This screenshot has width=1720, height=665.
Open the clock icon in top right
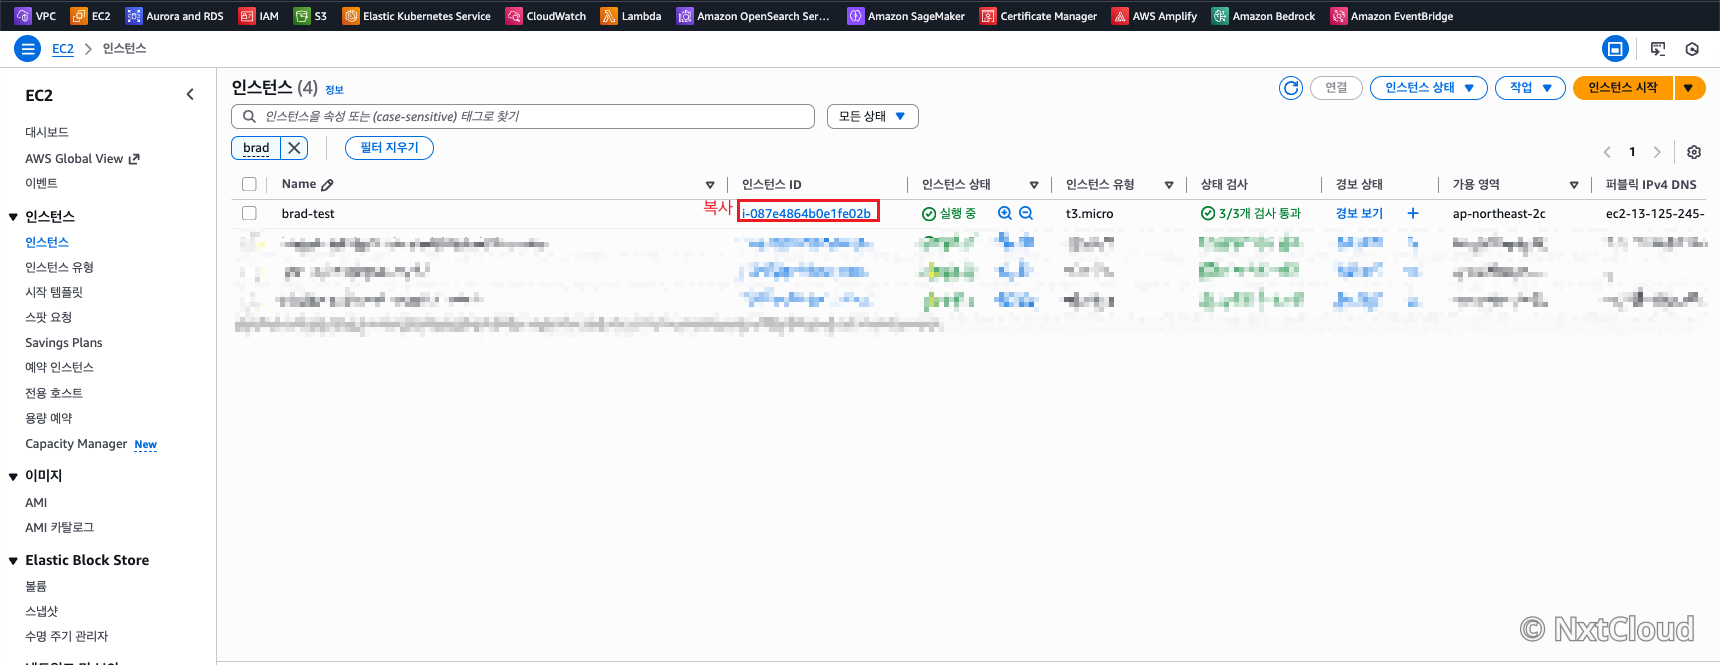tap(1692, 48)
